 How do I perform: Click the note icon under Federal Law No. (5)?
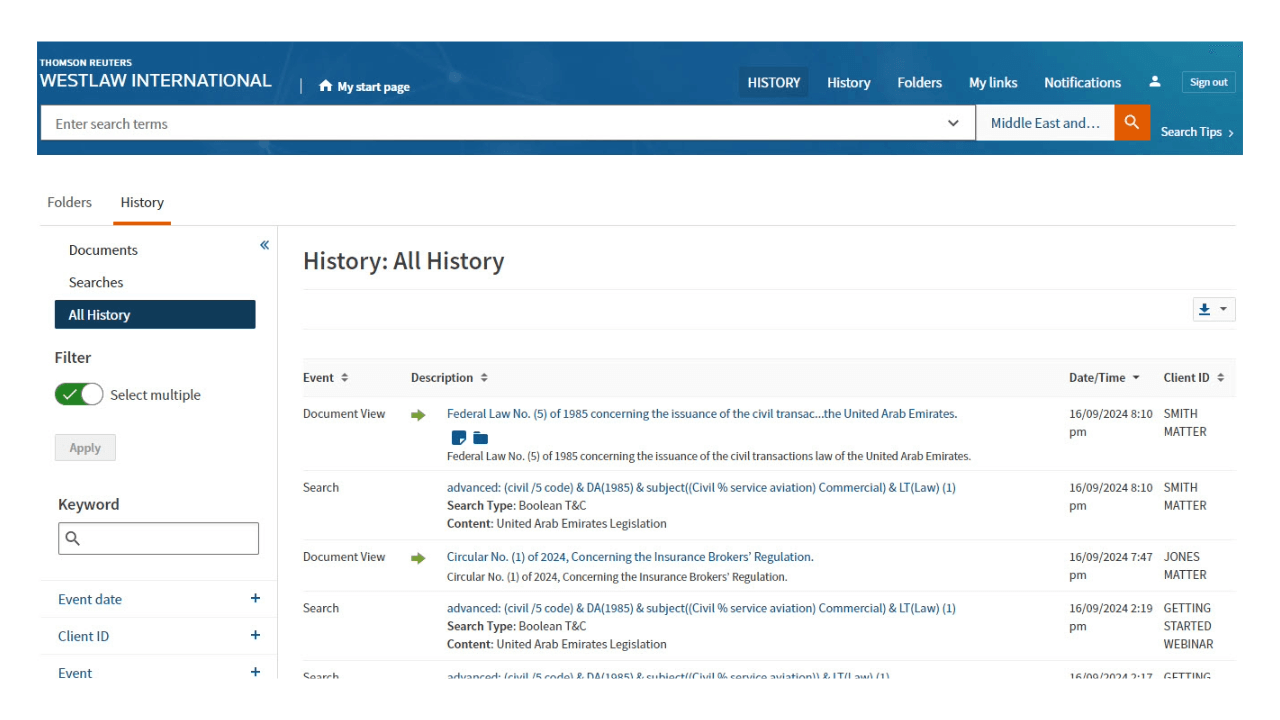click(459, 437)
